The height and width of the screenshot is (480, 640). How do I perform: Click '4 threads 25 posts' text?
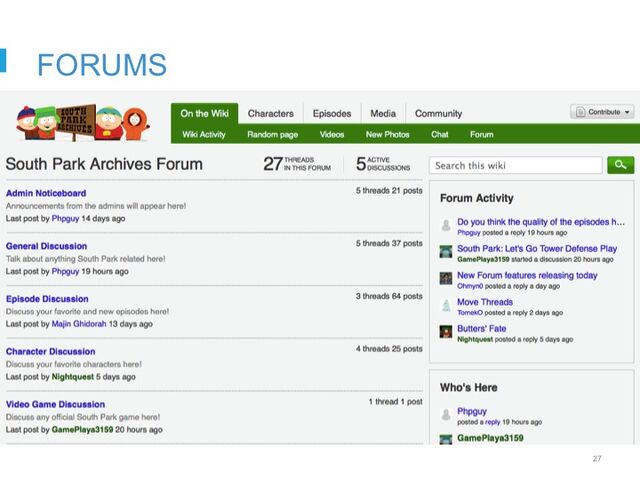pos(389,349)
